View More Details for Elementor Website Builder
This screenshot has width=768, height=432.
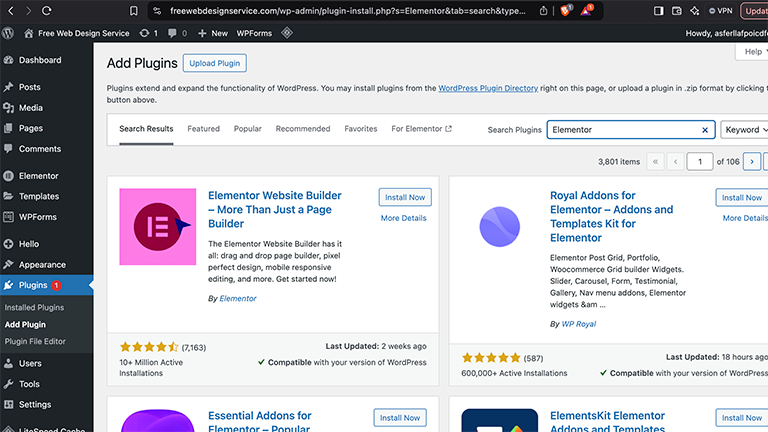click(404, 218)
